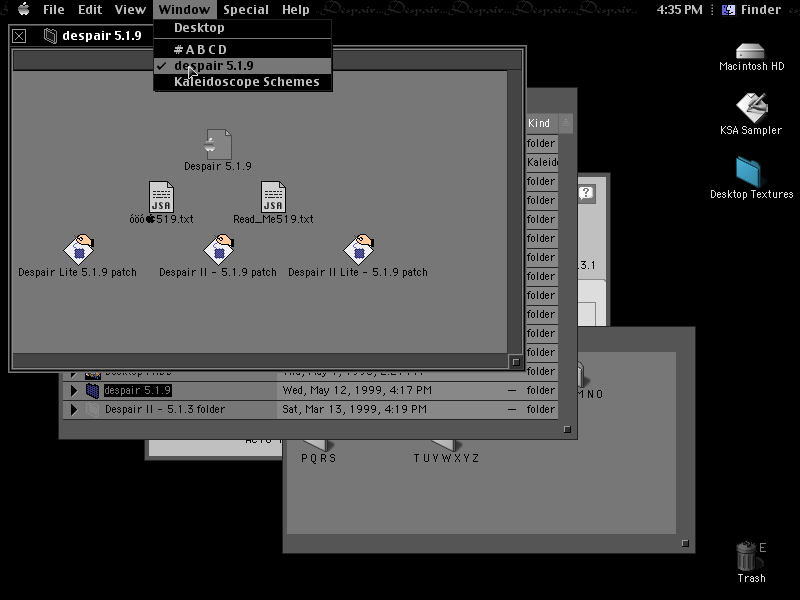Click the folder kind cell of Despair II - 5.1.3 row
This screenshot has width=800, height=600.
coord(541,409)
